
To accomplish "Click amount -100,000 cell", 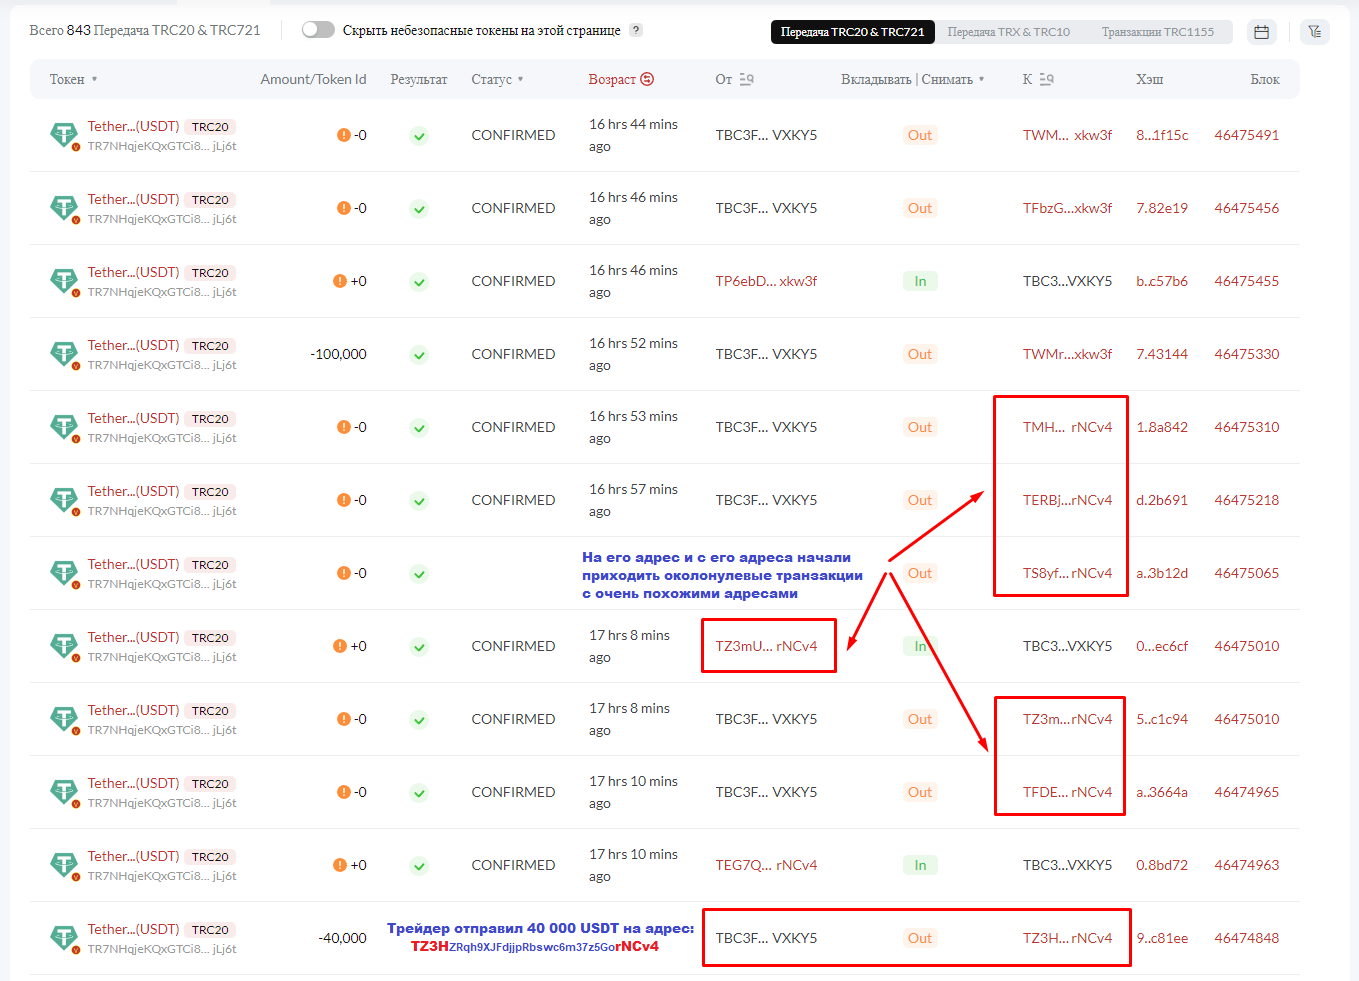I will [338, 354].
